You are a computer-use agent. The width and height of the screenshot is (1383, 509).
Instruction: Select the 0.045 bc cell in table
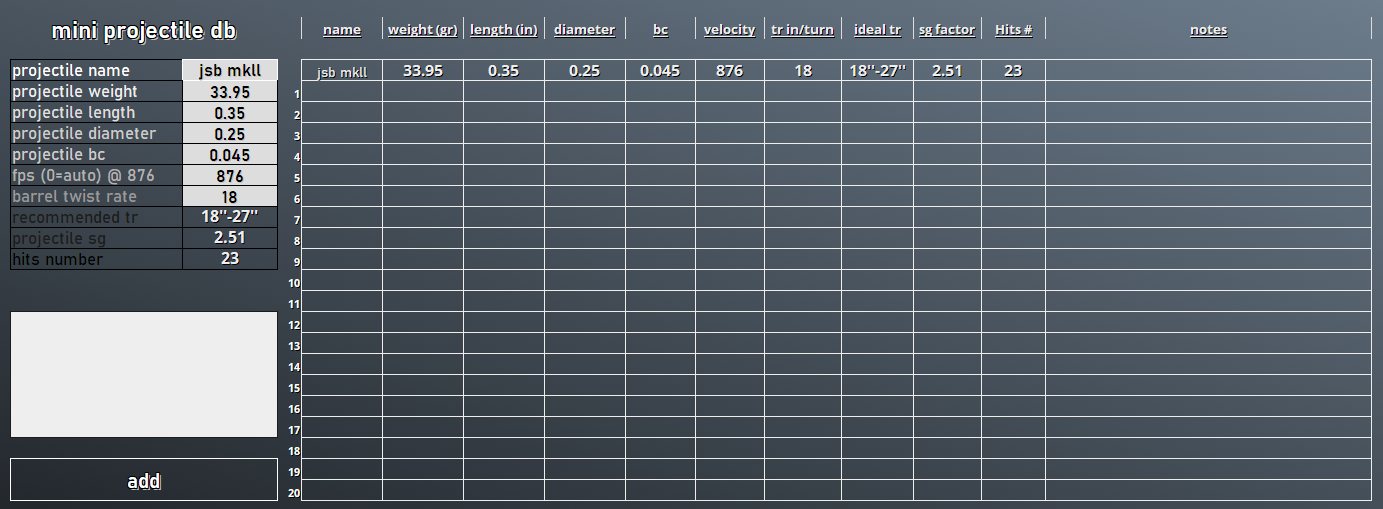(x=660, y=71)
